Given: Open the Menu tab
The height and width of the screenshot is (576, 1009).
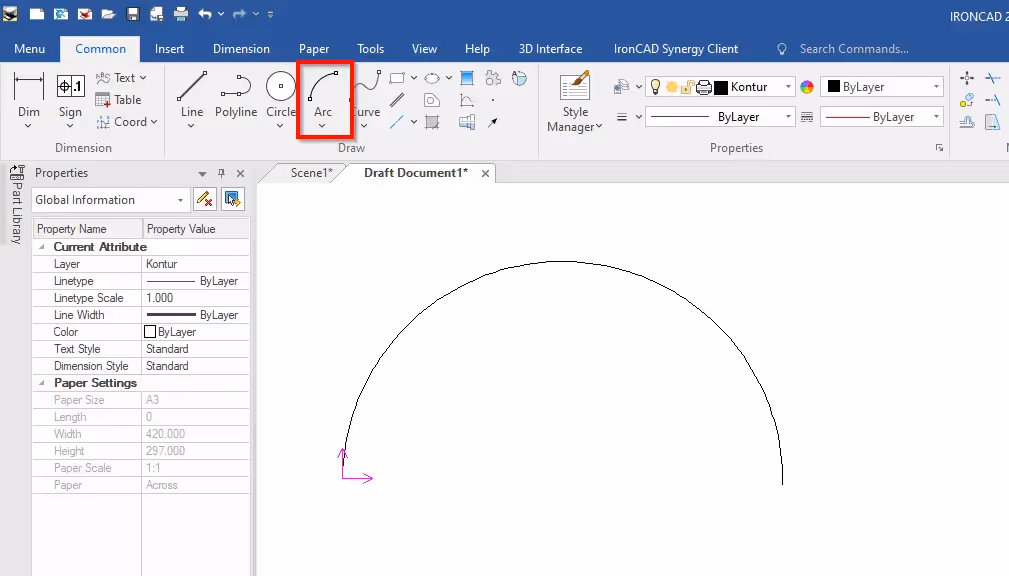Looking at the screenshot, I should tap(30, 49).
